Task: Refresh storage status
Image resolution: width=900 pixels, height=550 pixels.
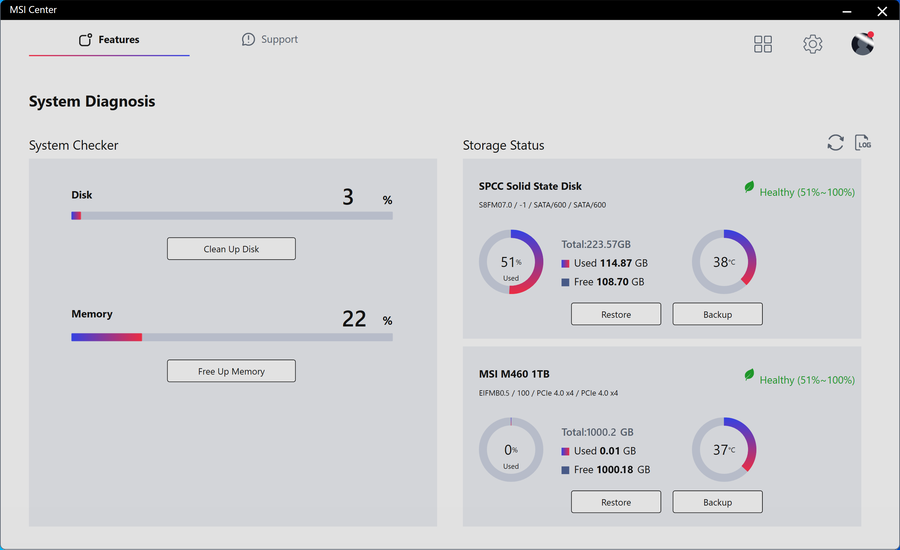Action: tap(835, 142)
